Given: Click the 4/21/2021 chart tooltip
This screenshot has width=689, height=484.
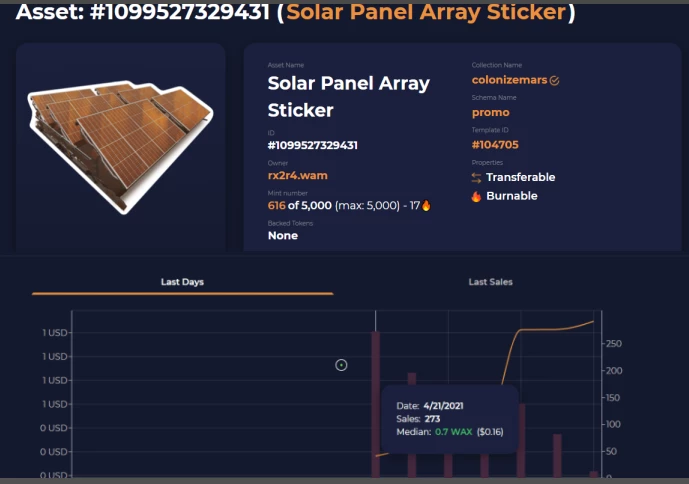Looking at the screenshot, I should [x=450, y=419].
